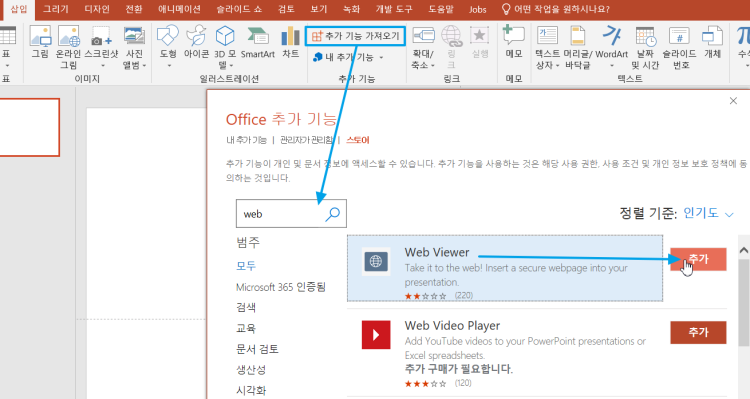Open the 전환 ribbon tab
Screen dimensions: 750x399
click(x=134, y=9)
